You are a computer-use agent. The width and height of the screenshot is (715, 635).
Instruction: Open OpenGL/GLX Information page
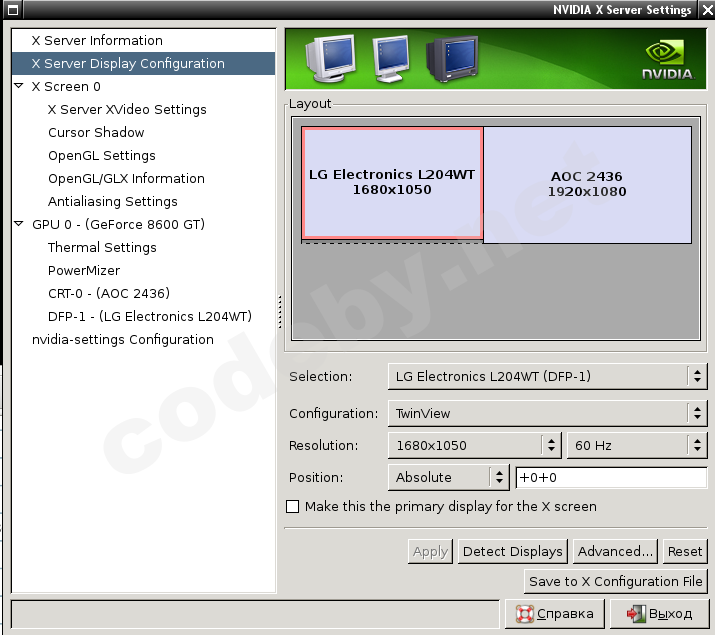(x=126, y=178)
